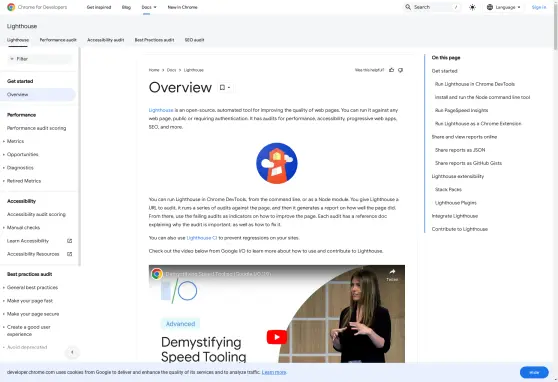Screen dimensions: 558x382
Task: Jump to Install and run Node command line tool
Action: pyautogui.click(x=482, y=97)
